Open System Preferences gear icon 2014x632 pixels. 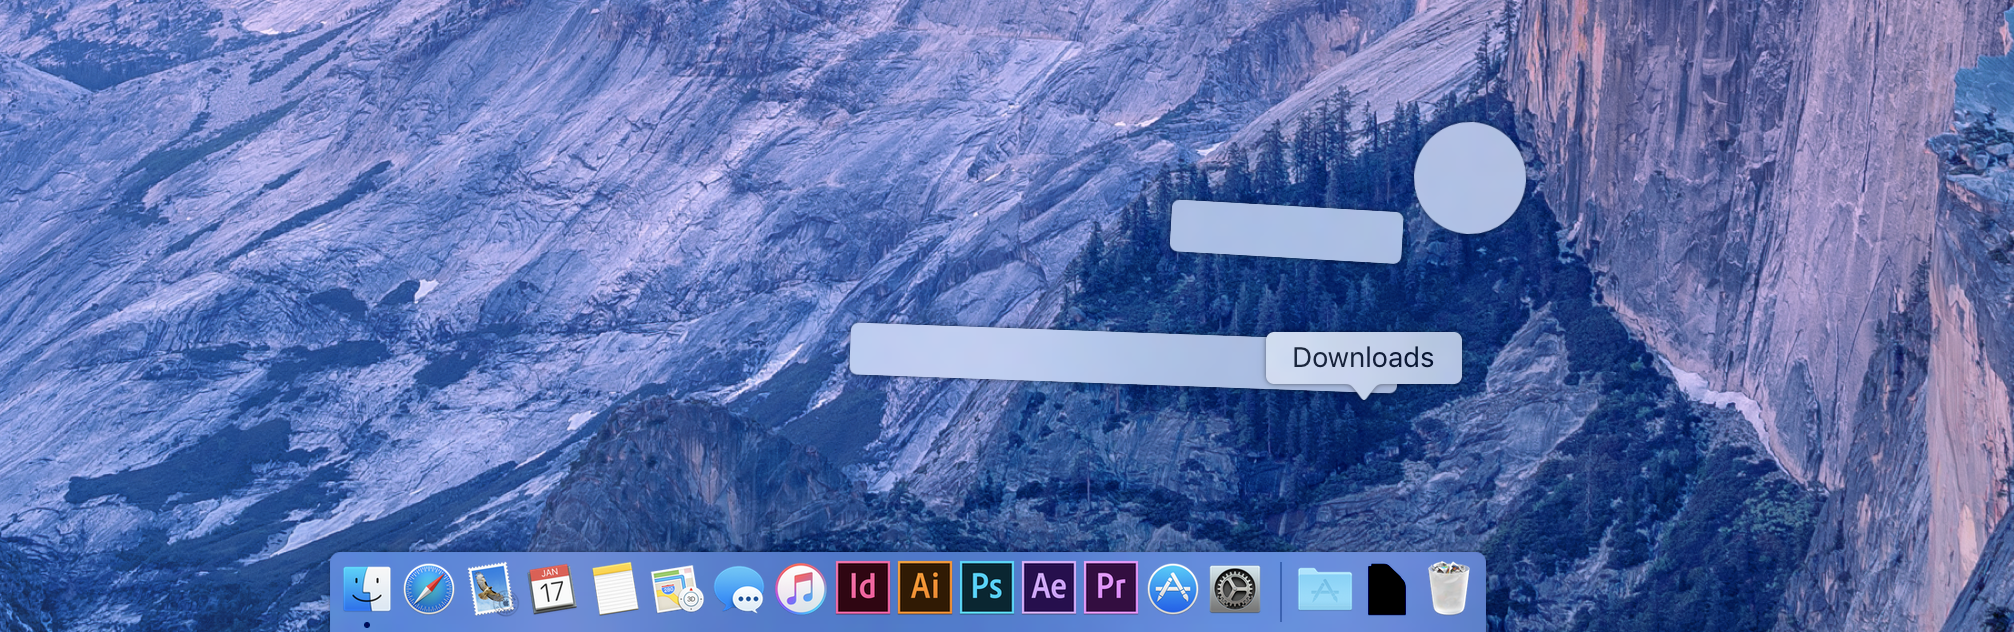point(1235,589)
